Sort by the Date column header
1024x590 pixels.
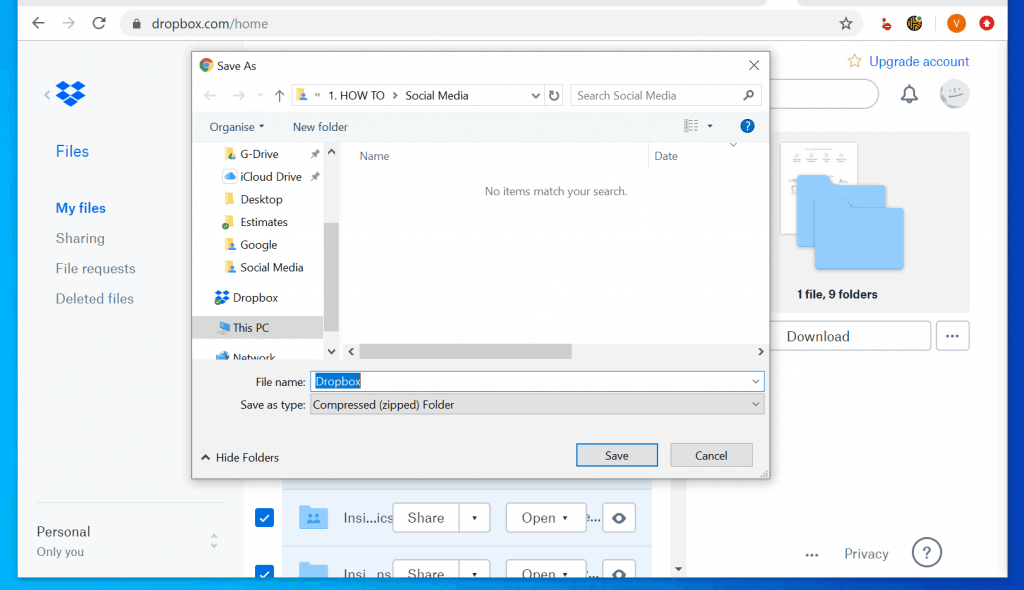[665, 156]
